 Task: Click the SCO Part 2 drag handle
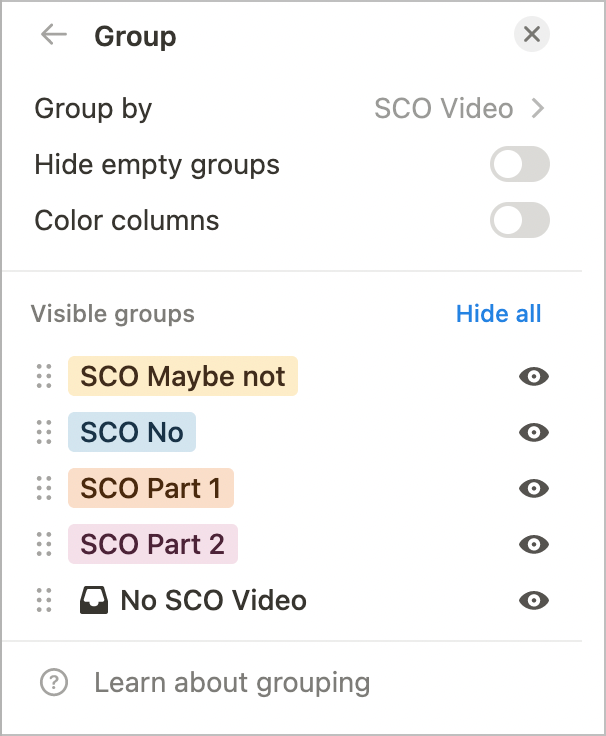43,544
